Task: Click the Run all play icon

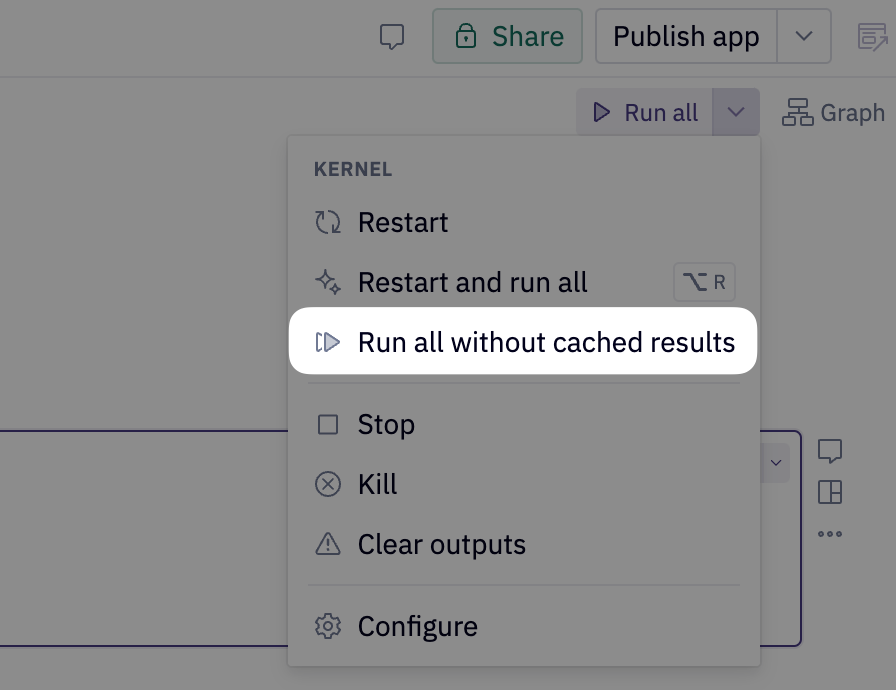Action: [x=600, y=112]
